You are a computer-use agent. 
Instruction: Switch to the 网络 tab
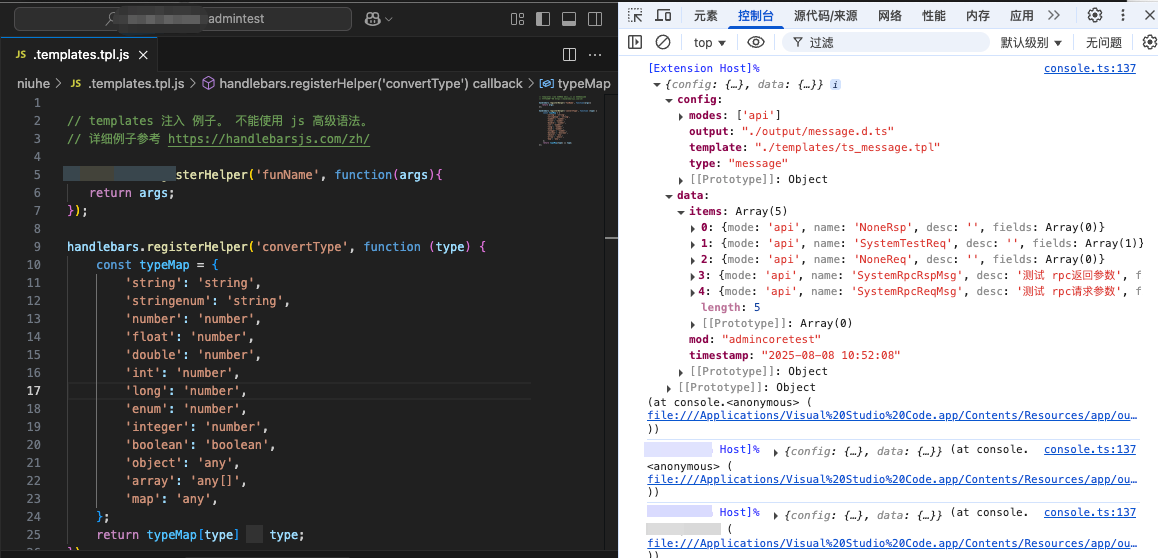coord(891,16)
